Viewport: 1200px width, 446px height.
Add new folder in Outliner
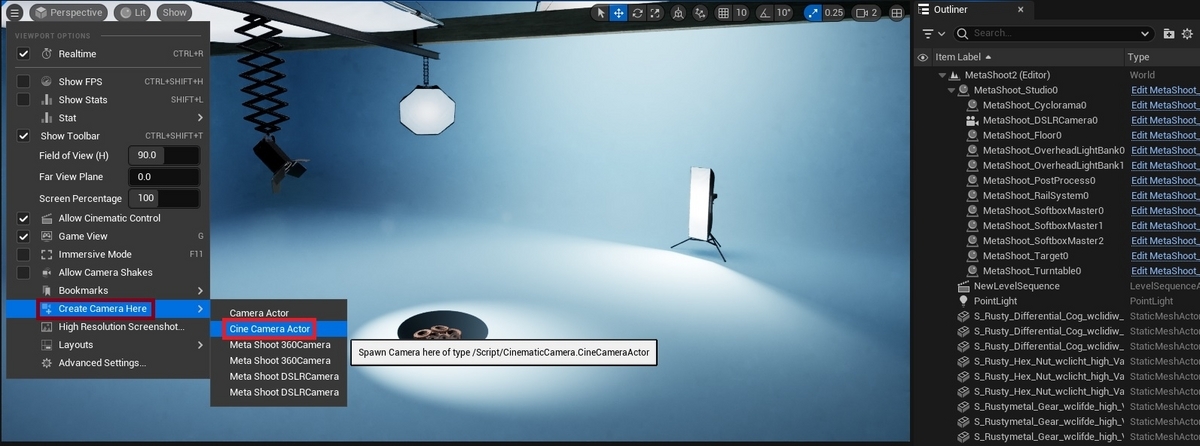pyautogui.click(x=1170, y=33)
